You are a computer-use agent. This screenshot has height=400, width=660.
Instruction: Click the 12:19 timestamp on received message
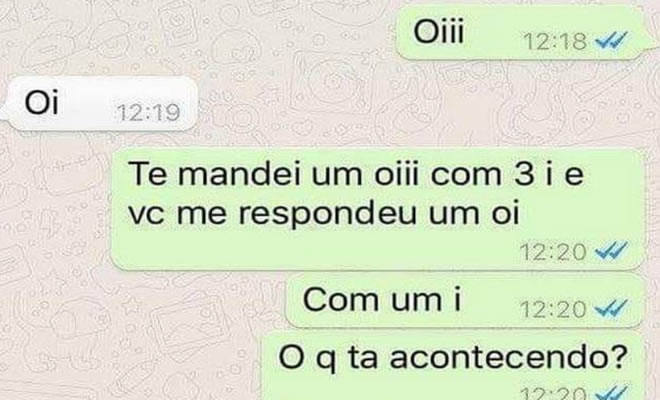148,112
